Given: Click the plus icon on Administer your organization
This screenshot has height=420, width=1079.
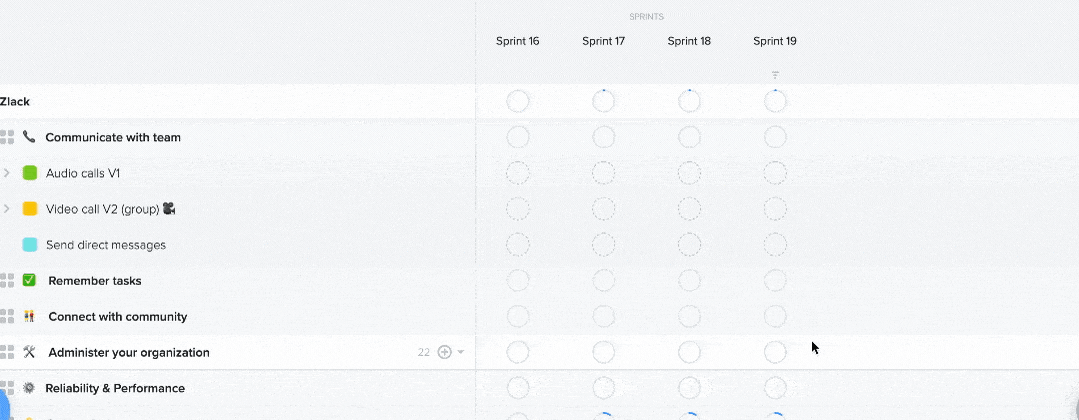Looking at the screenshot, I should (445, 353).
